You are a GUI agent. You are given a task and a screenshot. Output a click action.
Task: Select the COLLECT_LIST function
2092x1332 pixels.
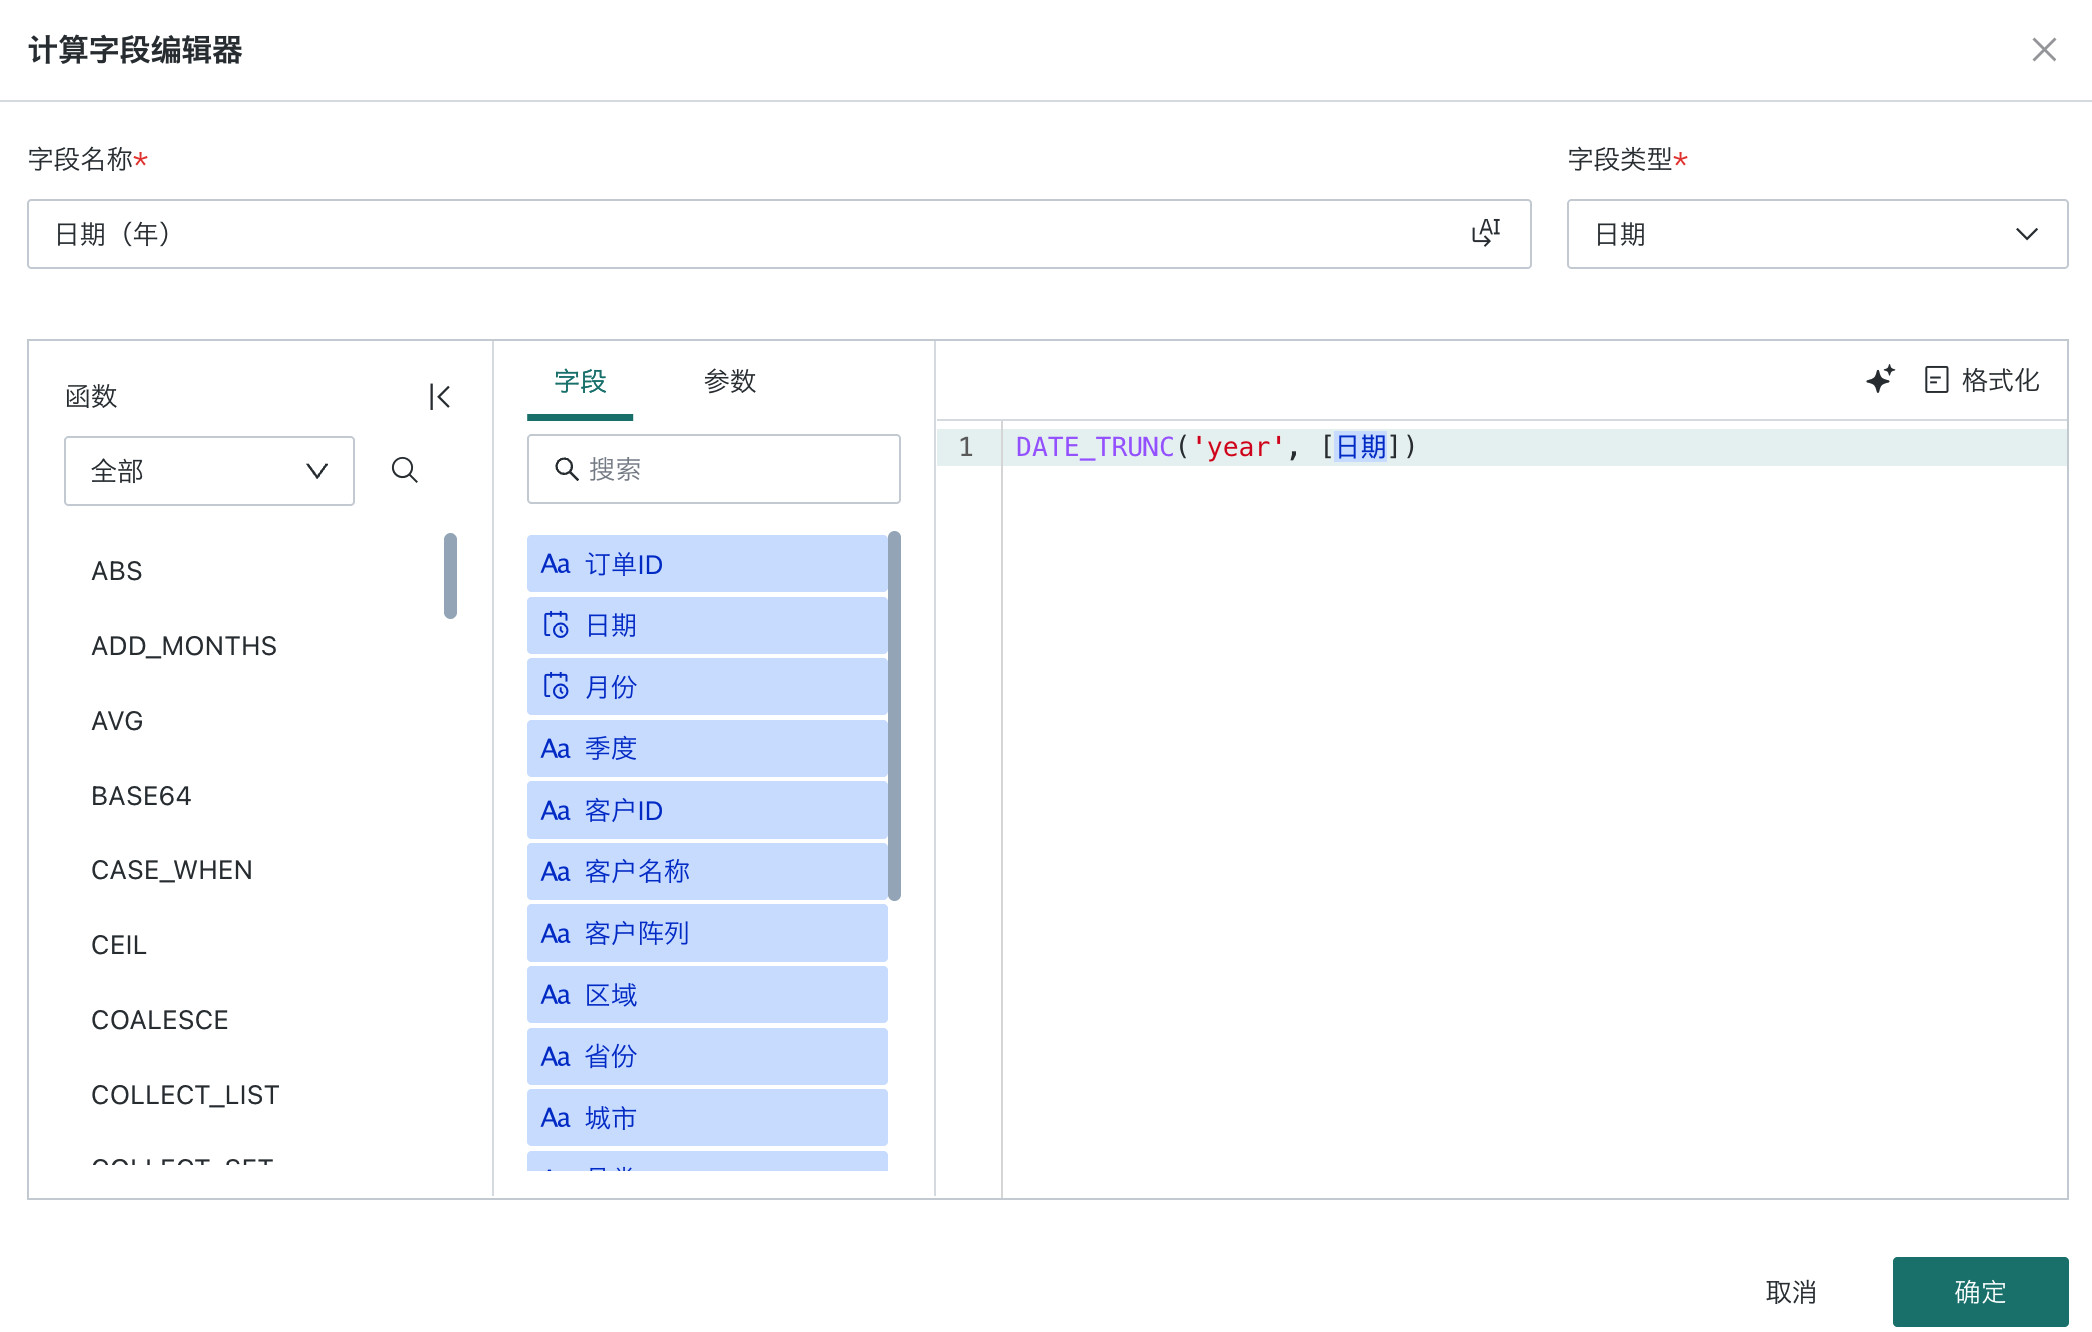coord(185,1095)
